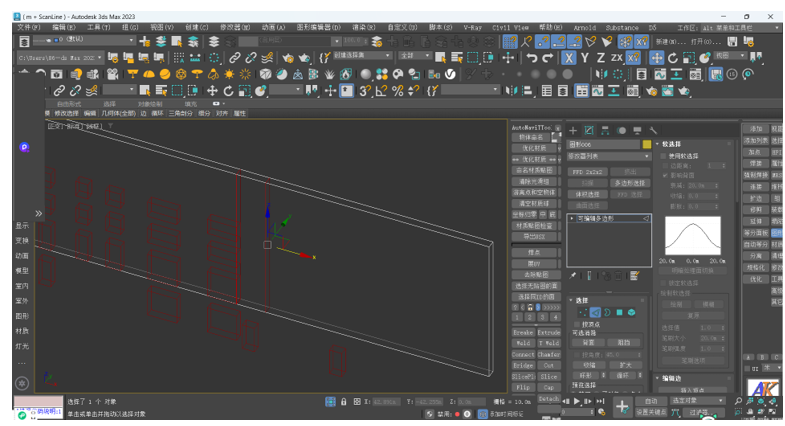Open the V-Ray menu
Screen dimensions: 785x426
(x=472, y=28)
